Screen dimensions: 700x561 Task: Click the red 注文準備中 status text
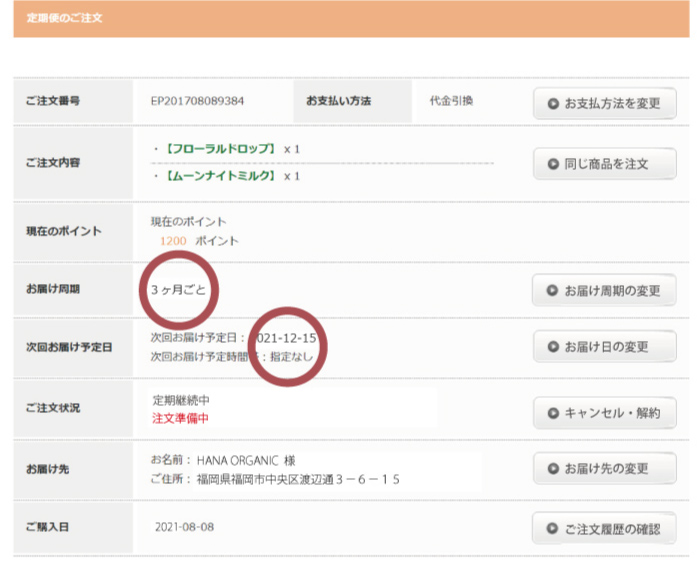(180, 418)
